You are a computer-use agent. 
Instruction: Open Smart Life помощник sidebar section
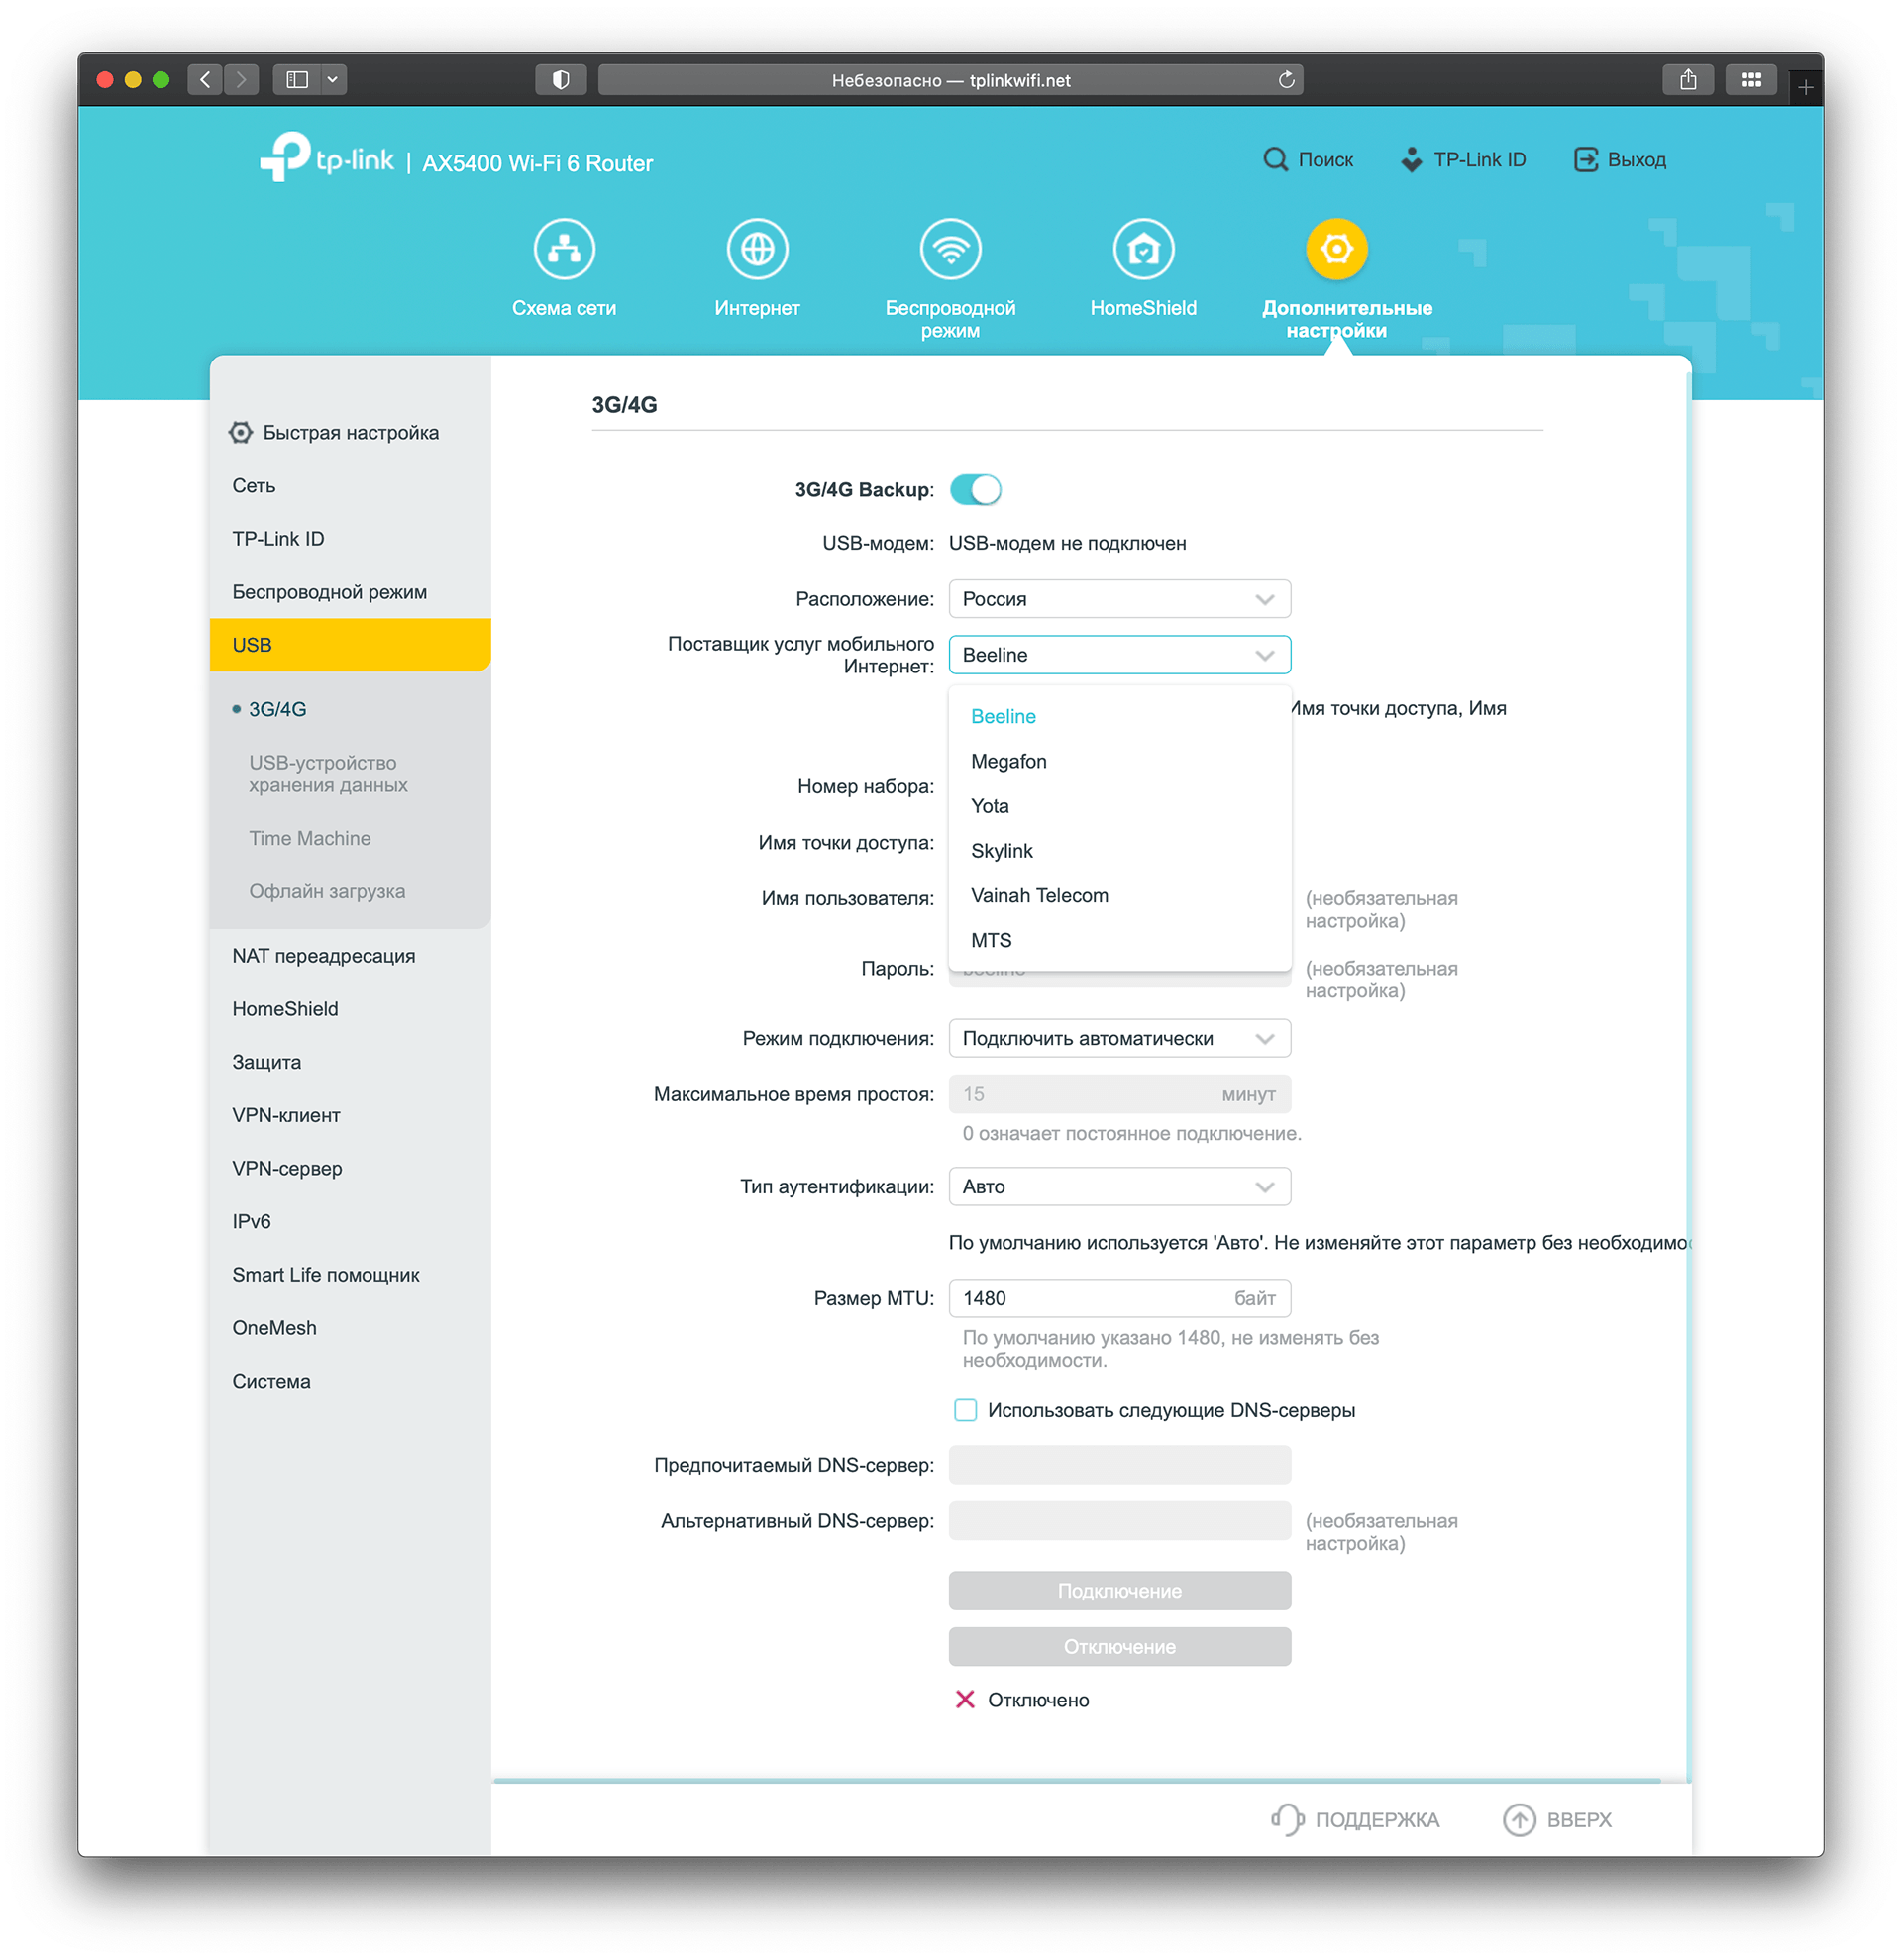coord(350,1275)
